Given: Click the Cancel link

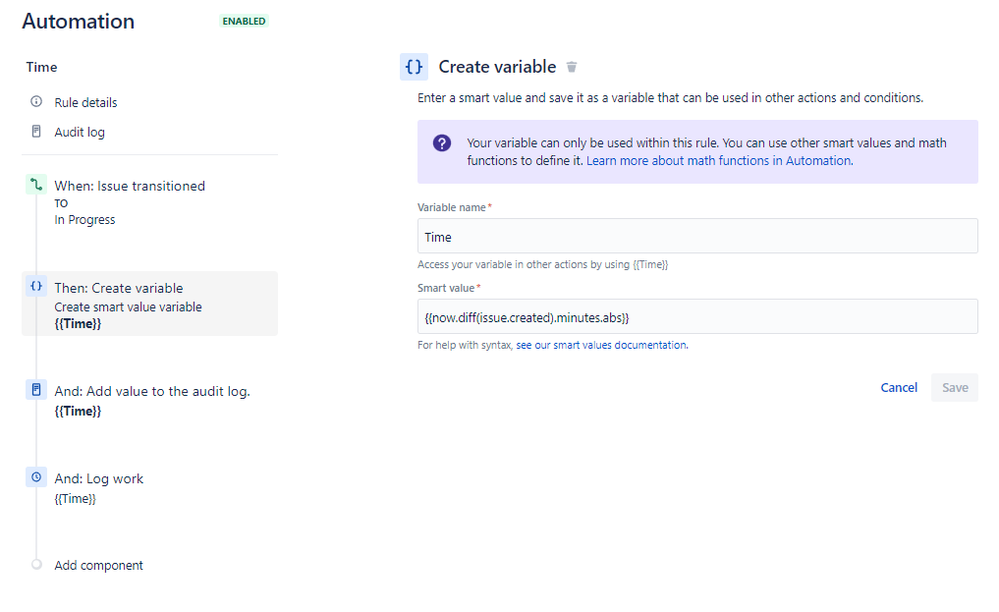Looking at the screenshot, I should pos(898,387).
